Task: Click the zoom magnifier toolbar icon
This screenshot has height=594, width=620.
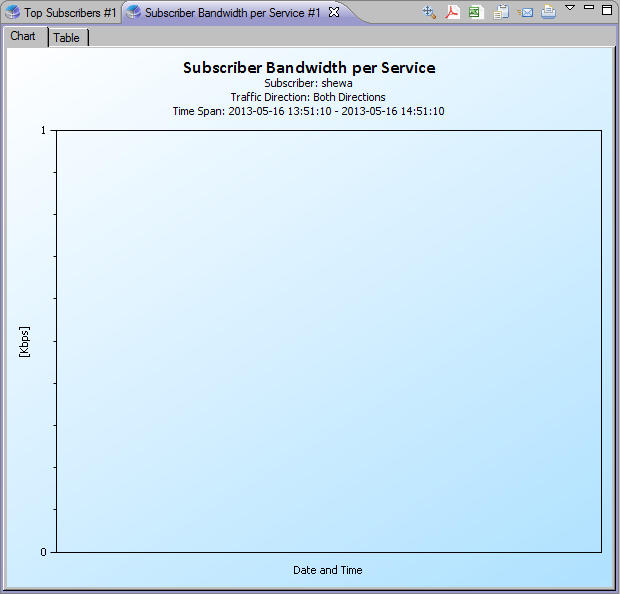Action: point(429,12)
